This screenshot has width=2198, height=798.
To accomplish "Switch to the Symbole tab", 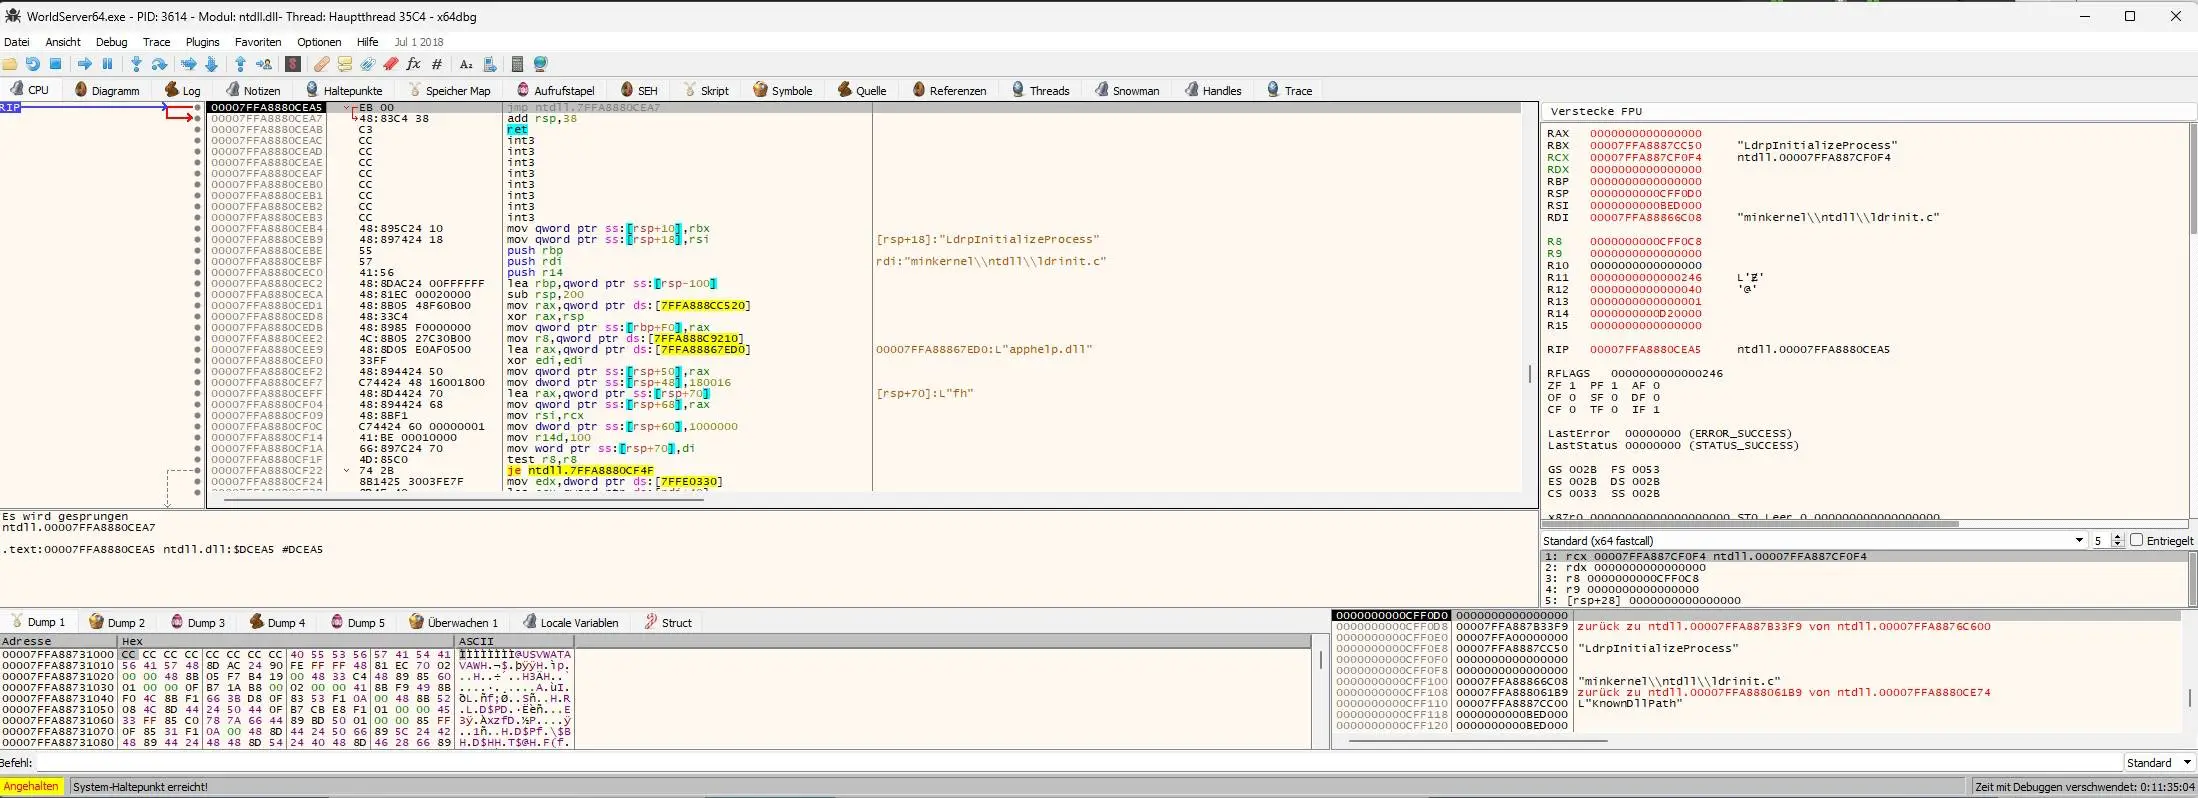I will [782, 90].
